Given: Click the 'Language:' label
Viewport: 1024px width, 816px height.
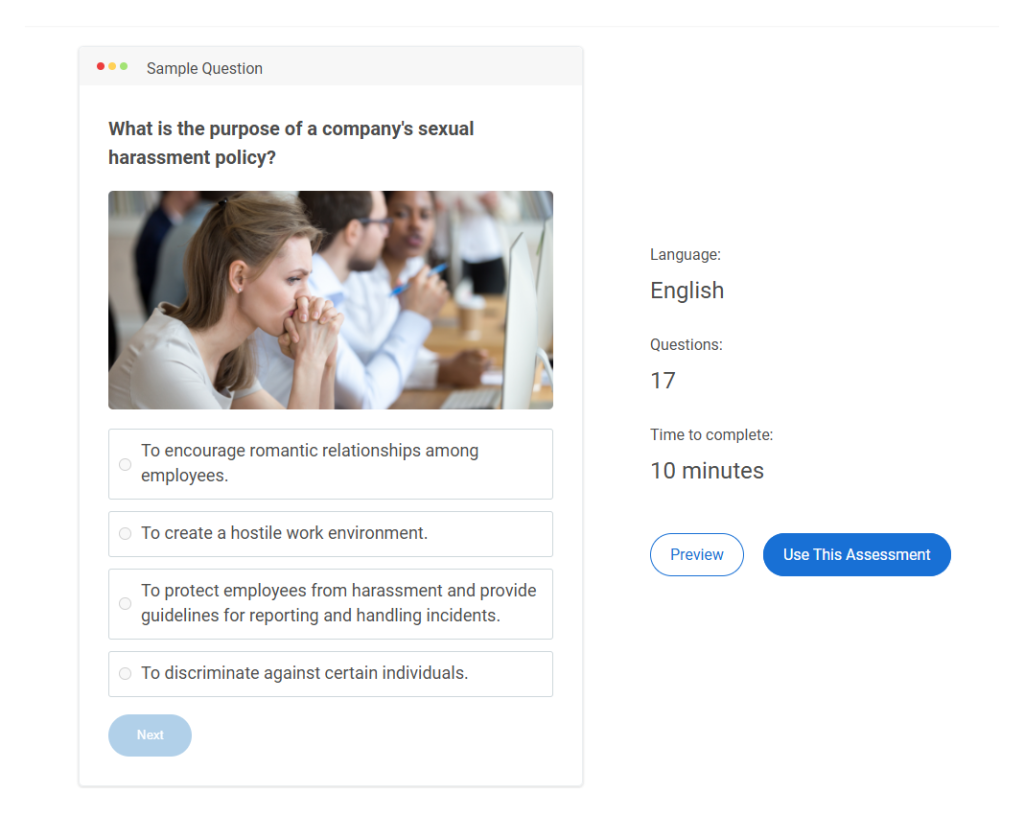Looking at the screenshot, I should point(685,255).
